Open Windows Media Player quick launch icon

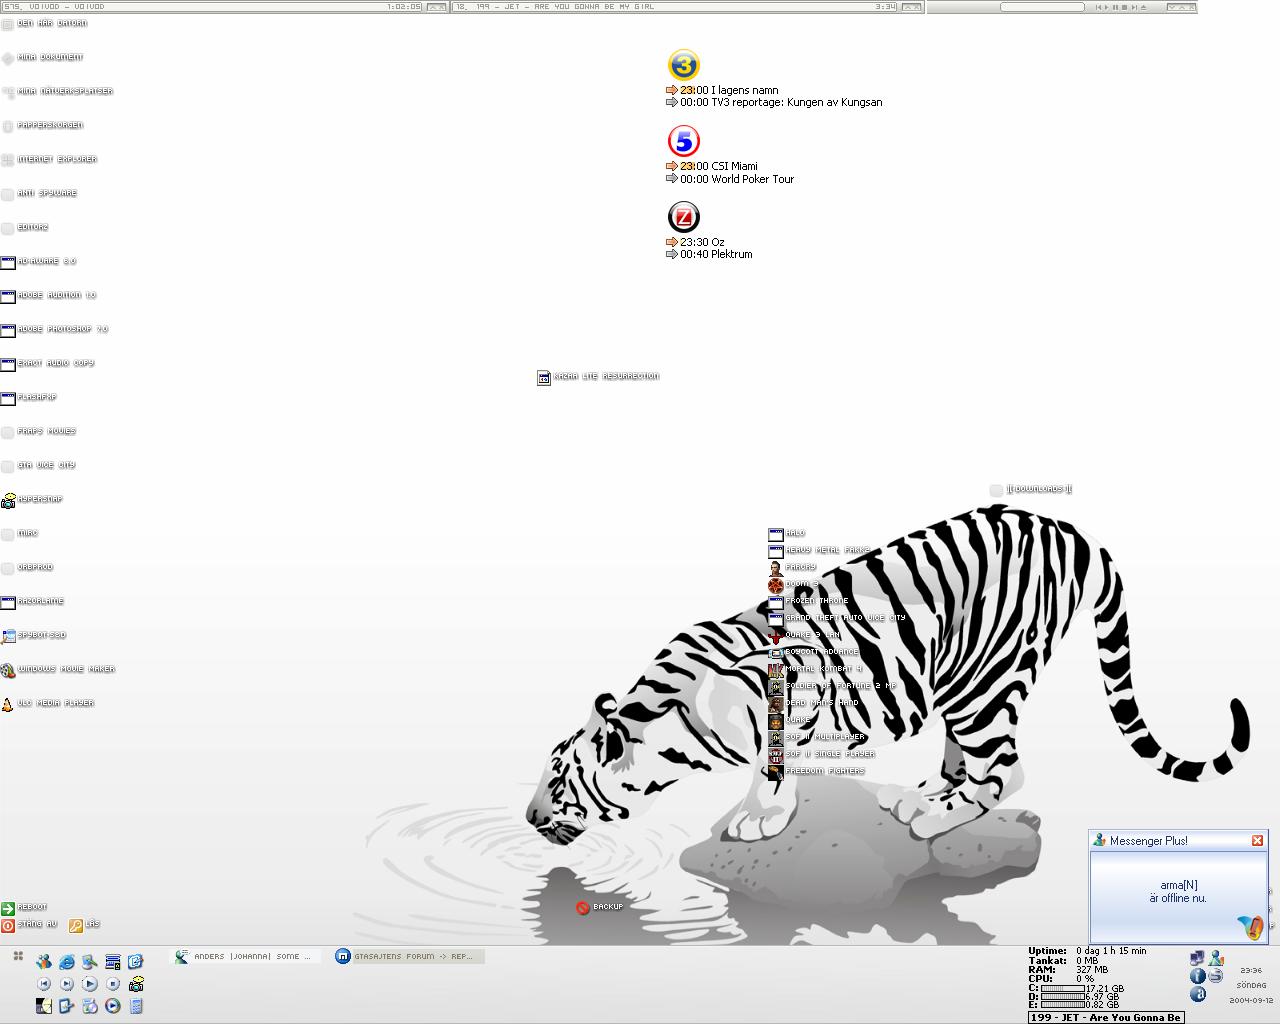click(x=113, y=1006)
